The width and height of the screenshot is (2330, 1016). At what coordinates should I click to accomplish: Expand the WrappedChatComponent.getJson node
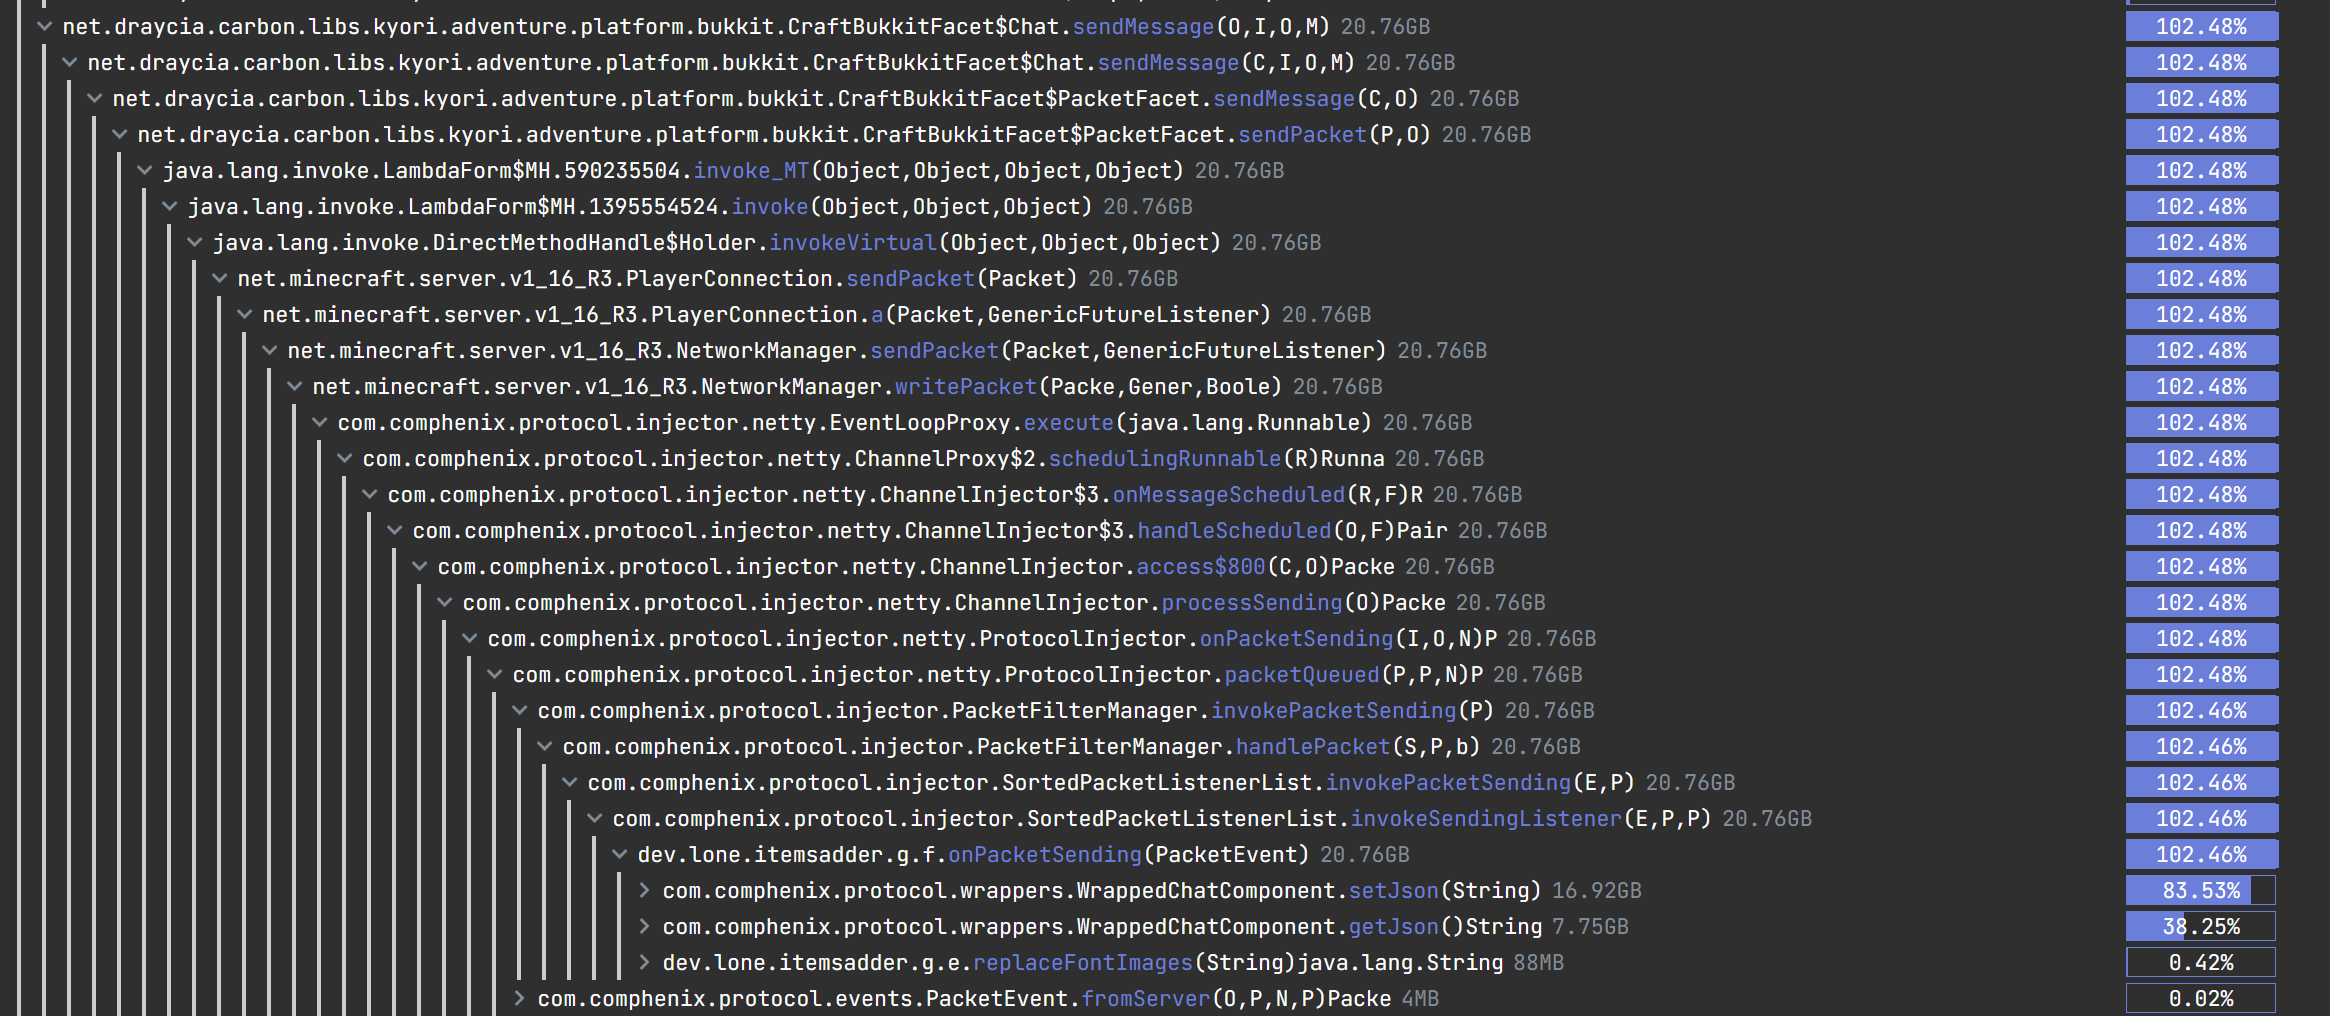coord(643,926)
